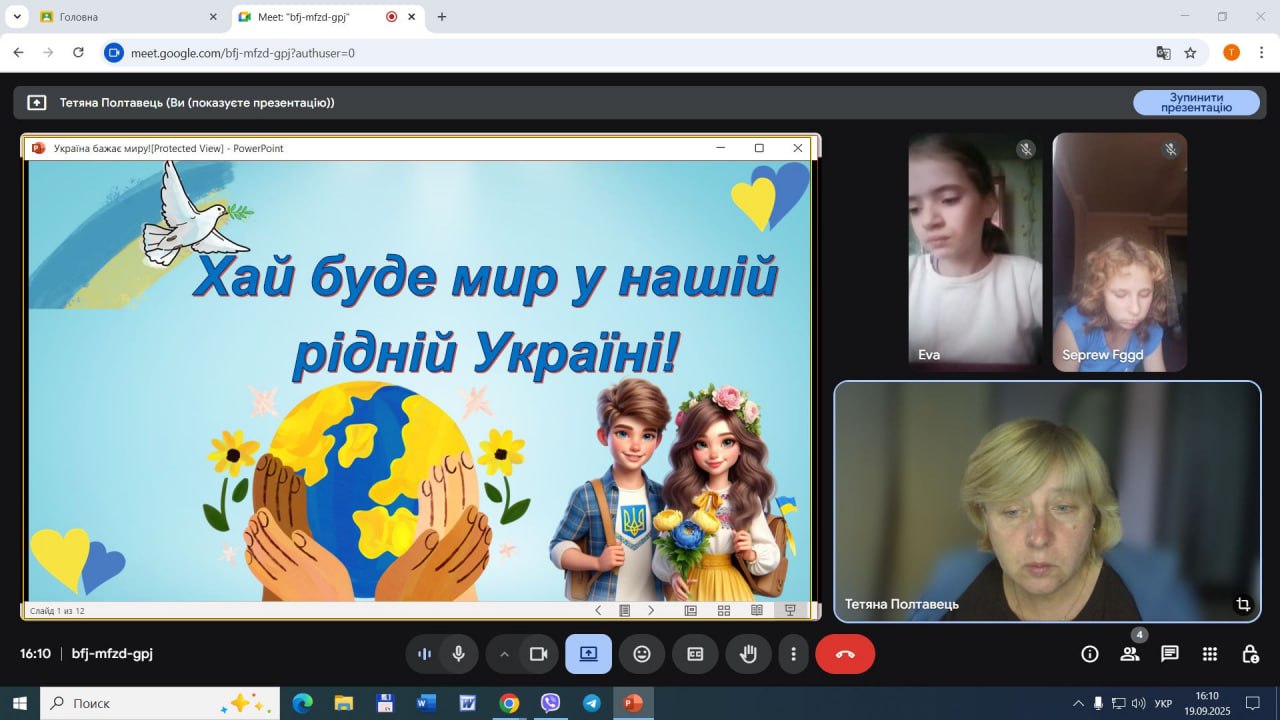Click the red leave call button
Image resolution: width=1280 pixels, height=720 pixels.
point(845,654)
